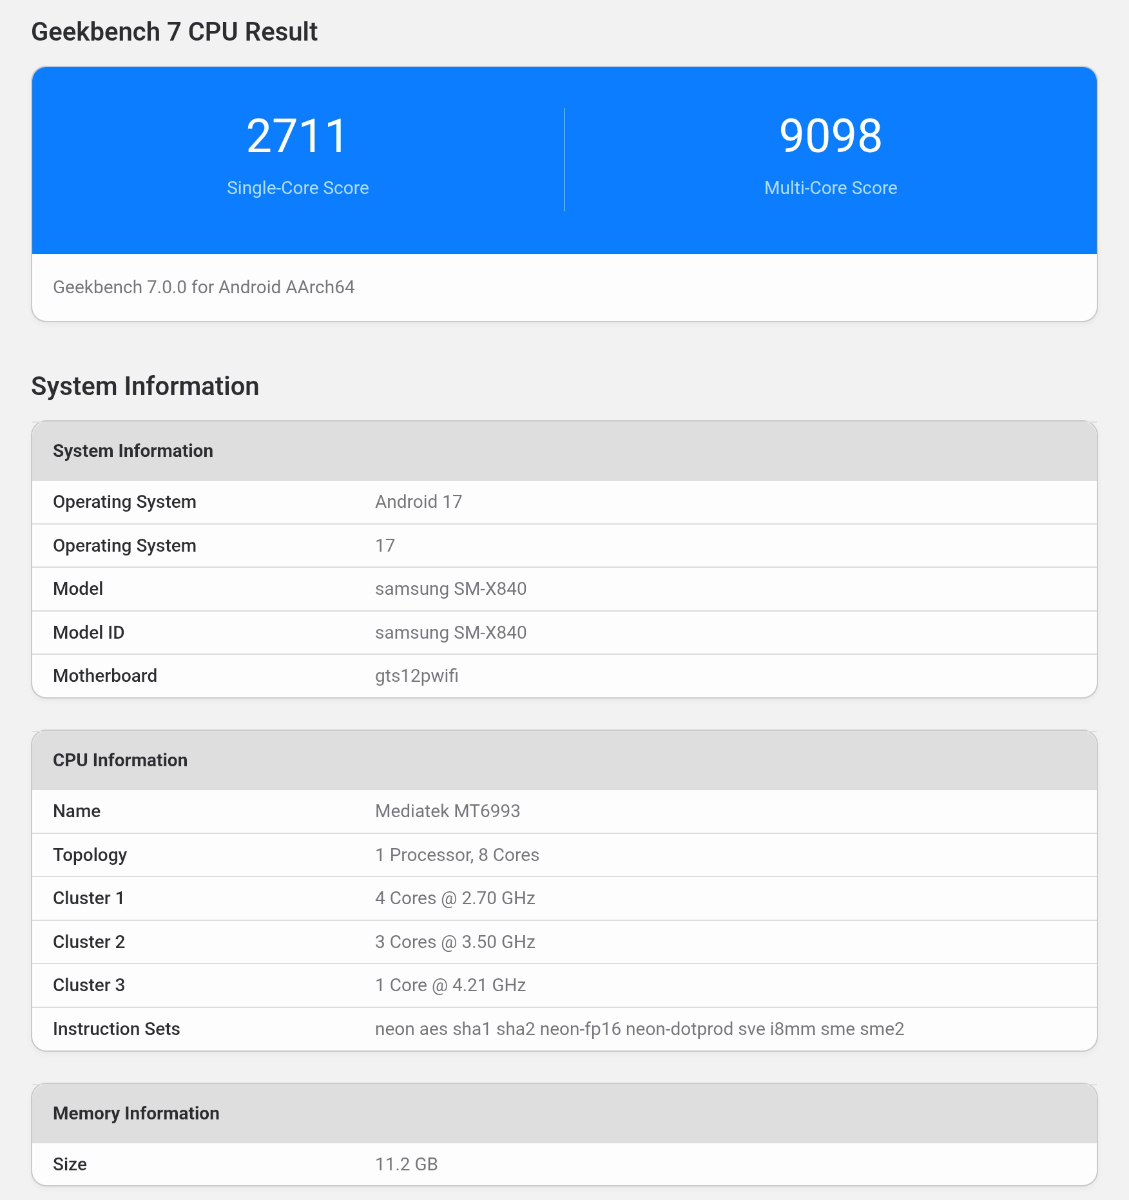The image size is (1129, 1200).
Task: Click the memory Size label
Action: point(70,1164)
